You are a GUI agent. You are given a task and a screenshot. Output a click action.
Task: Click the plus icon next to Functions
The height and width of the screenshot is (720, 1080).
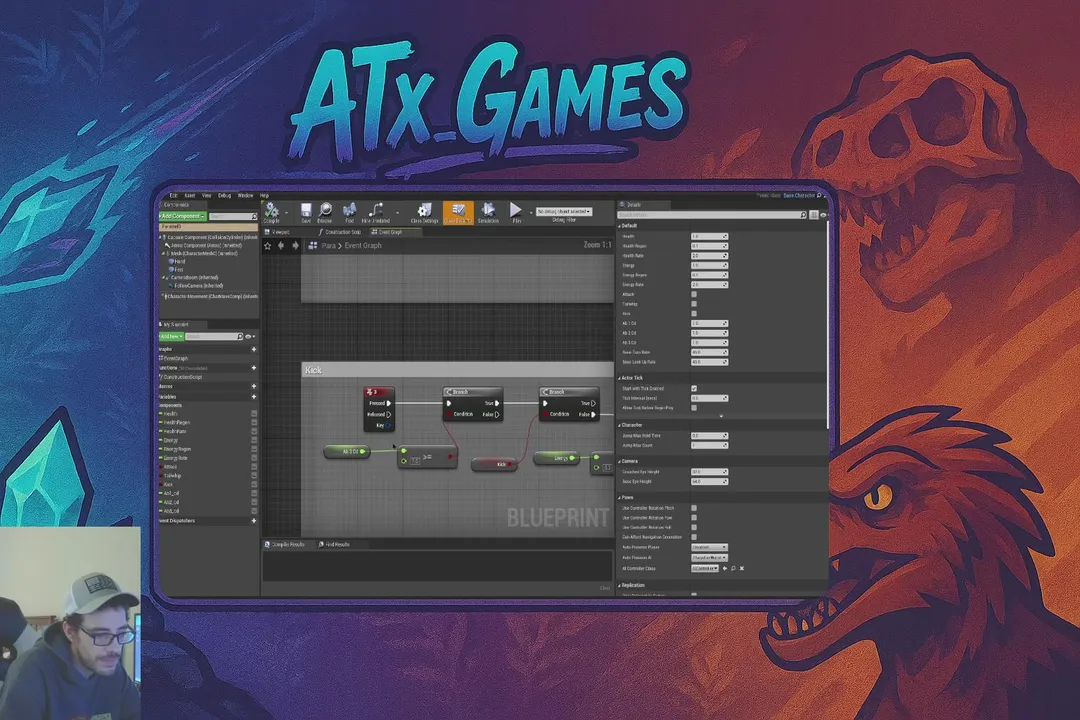point(253,368)
